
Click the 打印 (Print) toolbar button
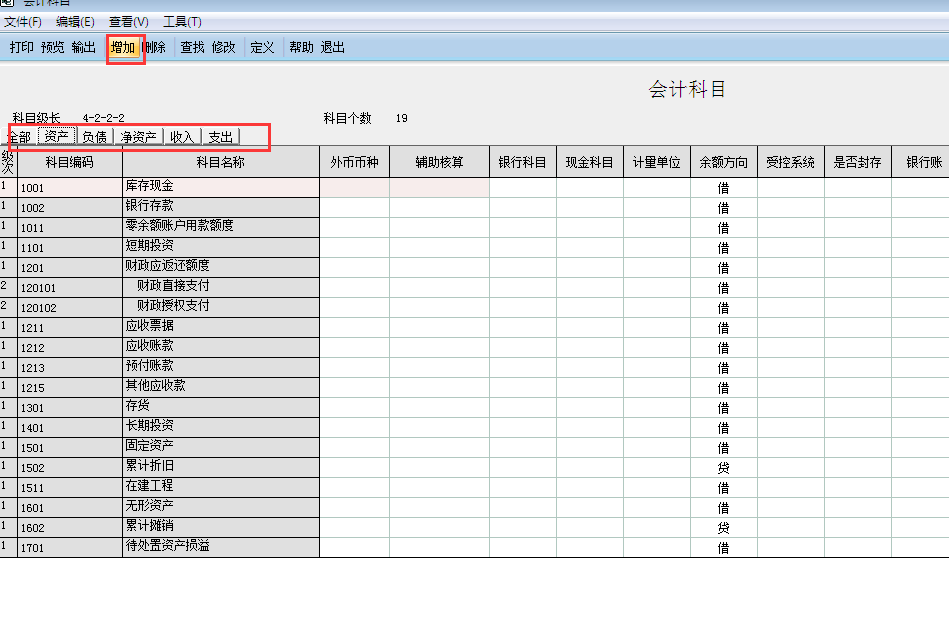22,47
